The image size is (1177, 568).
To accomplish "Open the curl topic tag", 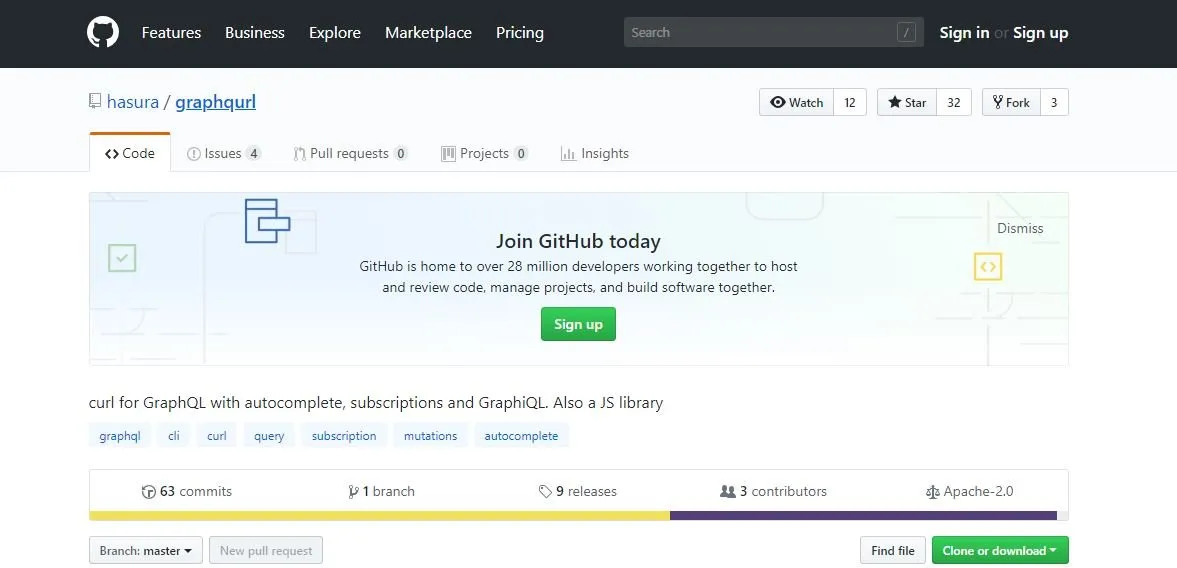I will click(217, 435).
